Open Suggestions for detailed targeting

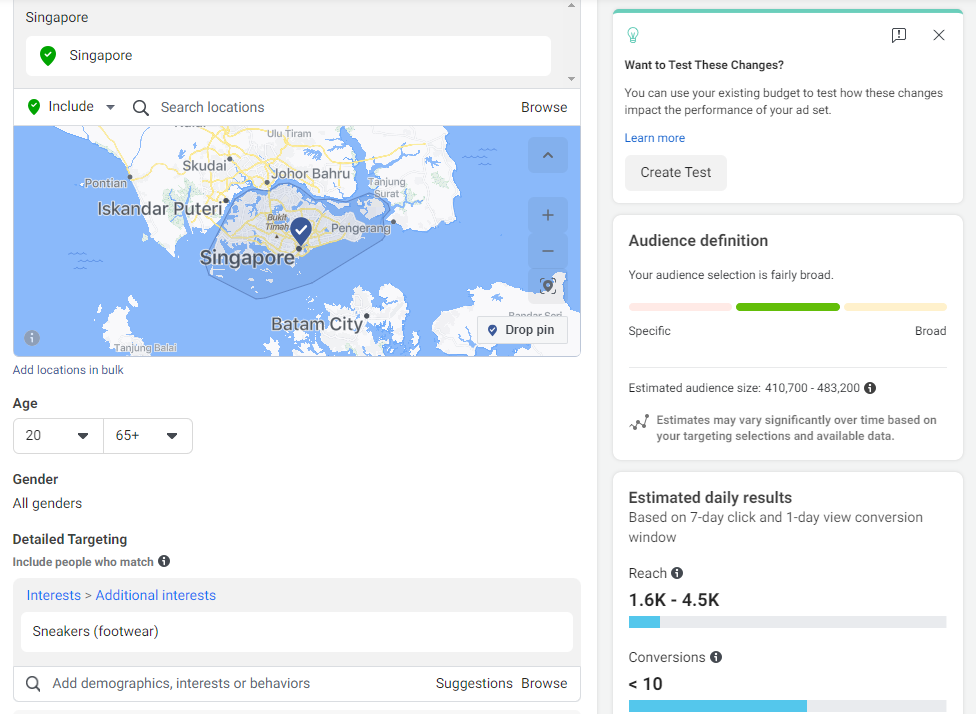[474, 683]
